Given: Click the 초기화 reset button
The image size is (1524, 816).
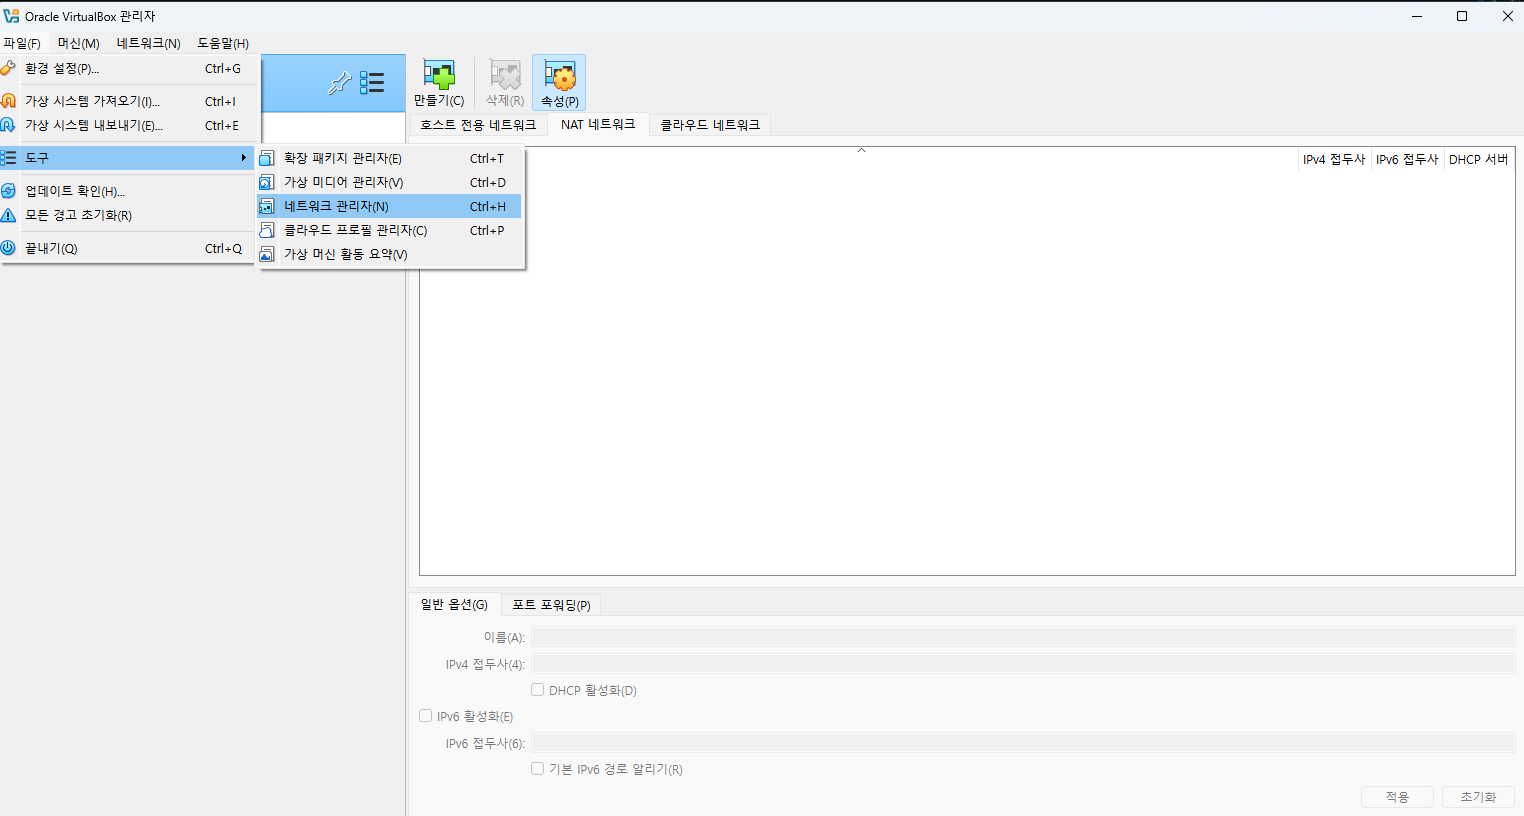Looking at the screenshot, I should [x=1478, y=797].
